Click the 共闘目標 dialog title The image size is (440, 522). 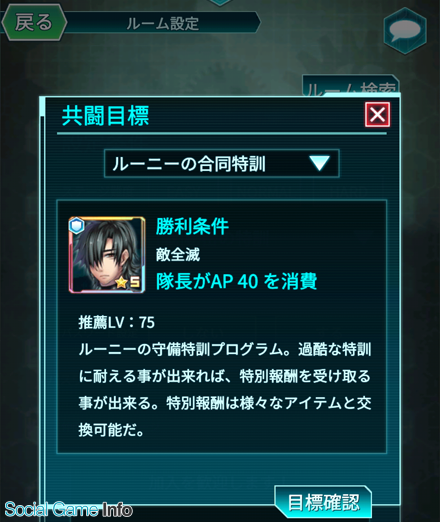coord(105,116)
